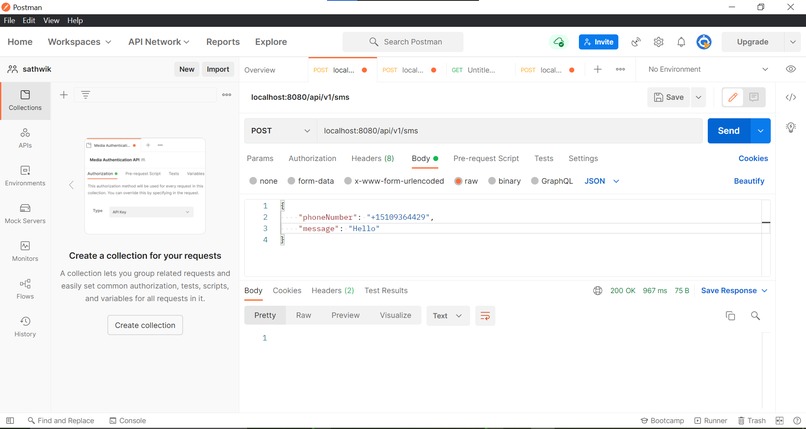Copy the response body

pos(730,315)
